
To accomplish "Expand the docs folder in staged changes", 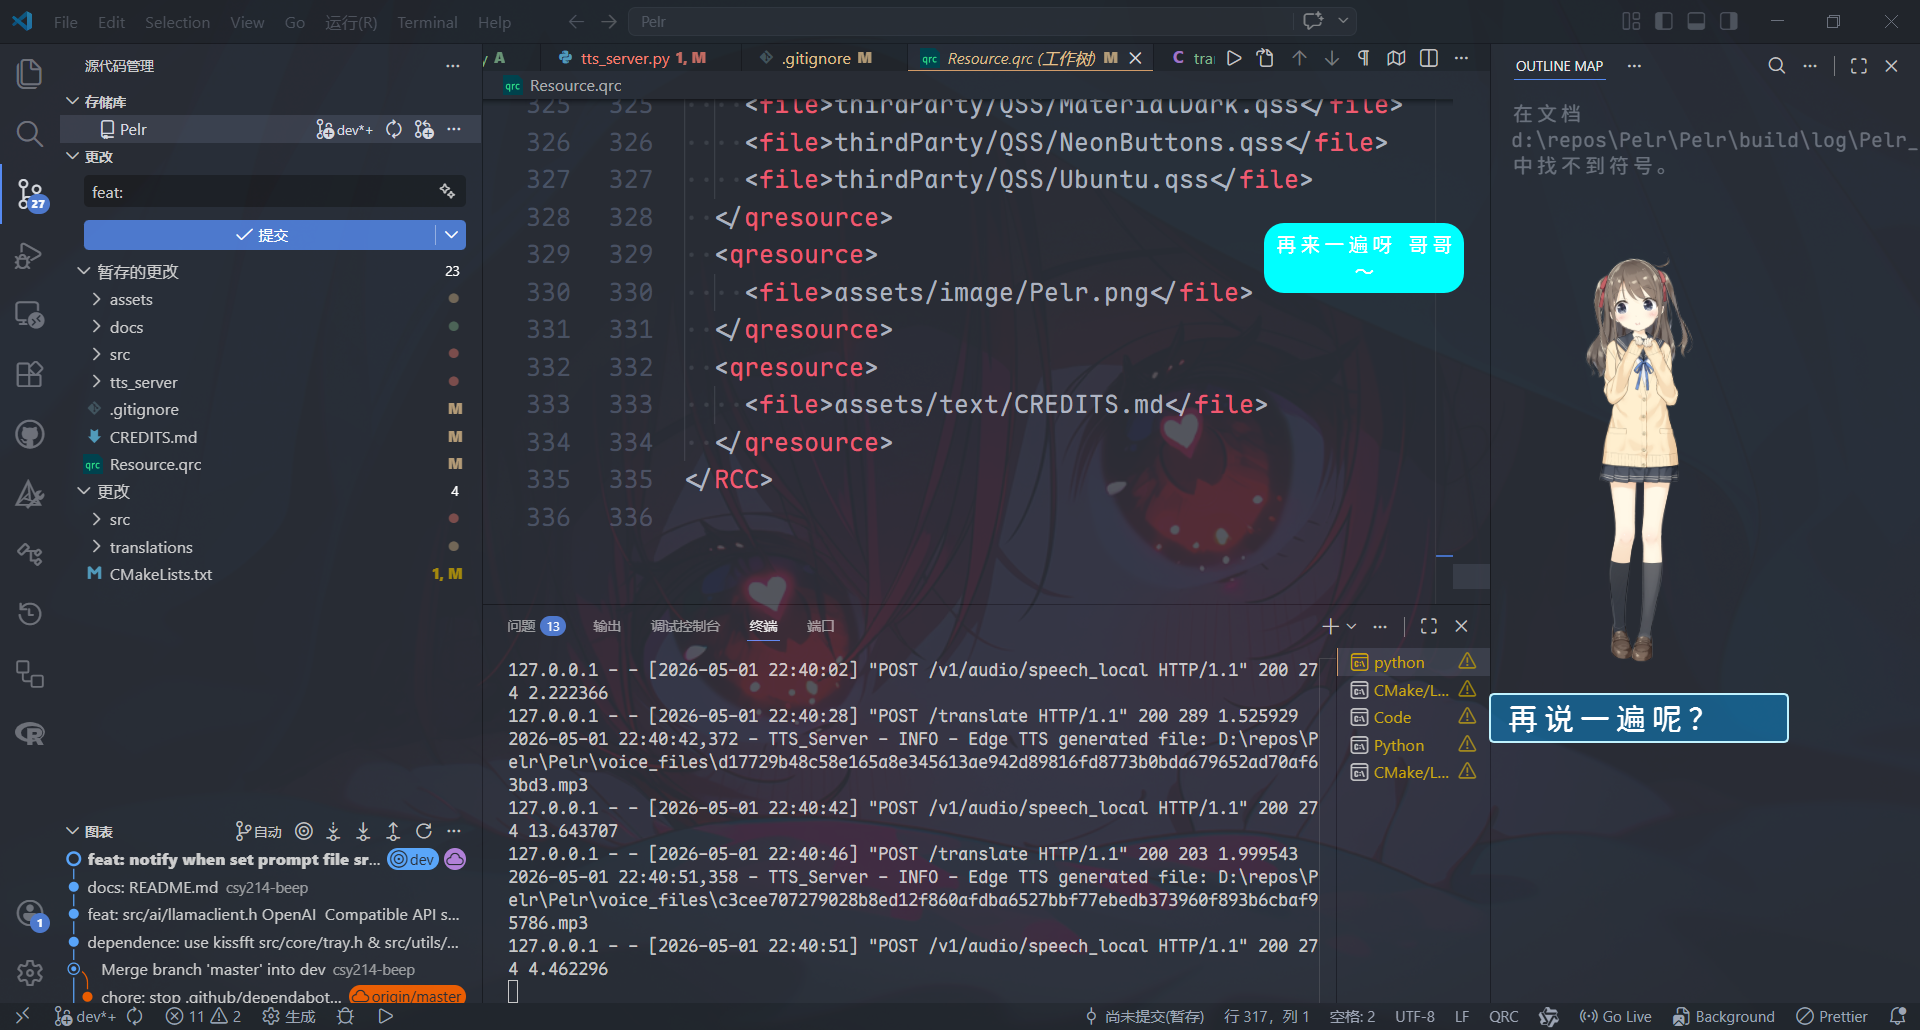I will (96, 327).
